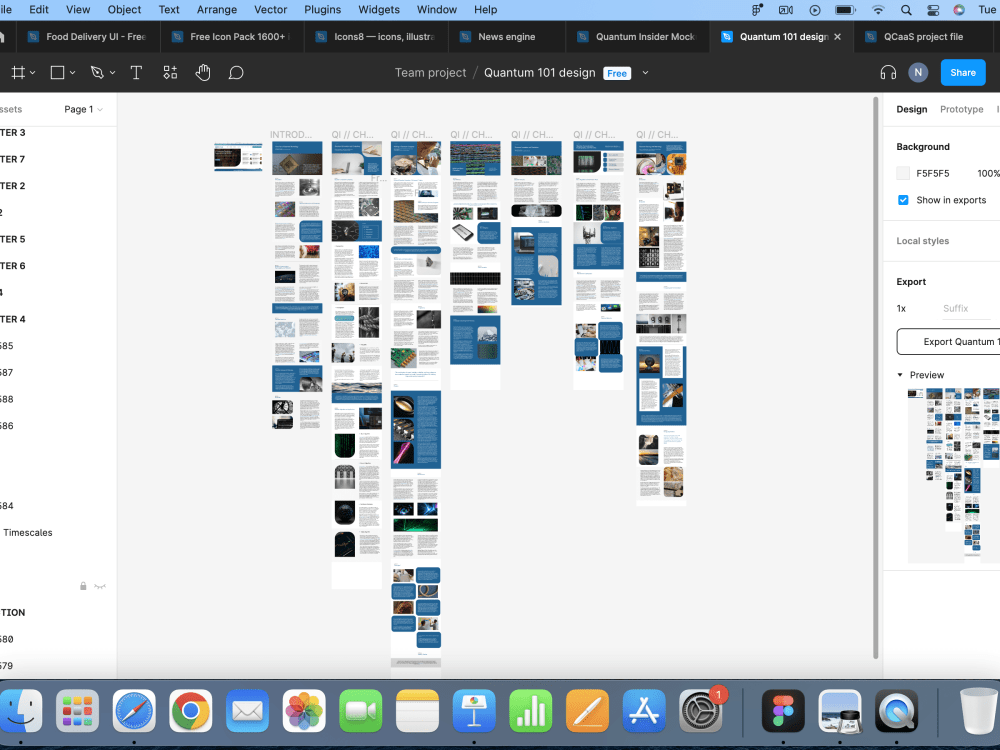Open System Preferences from the dock
The image size is (1000, 750).
[700, 710]
